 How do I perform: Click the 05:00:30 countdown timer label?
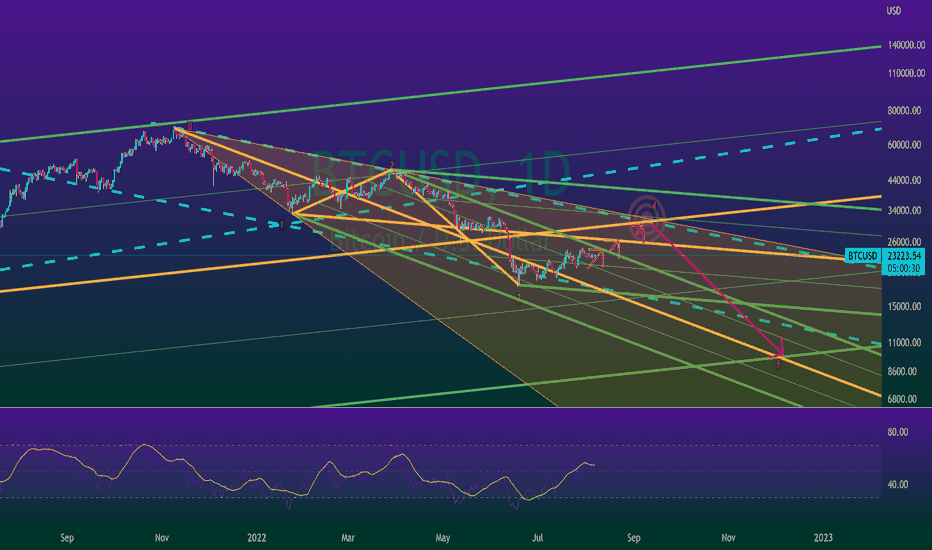click(904, 268)
